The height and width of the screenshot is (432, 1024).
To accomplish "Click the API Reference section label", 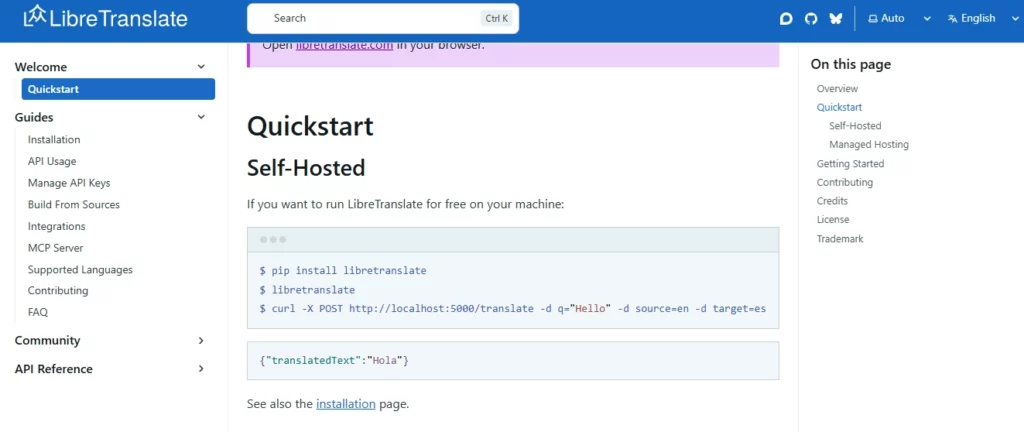I will [x=54, y=369].
